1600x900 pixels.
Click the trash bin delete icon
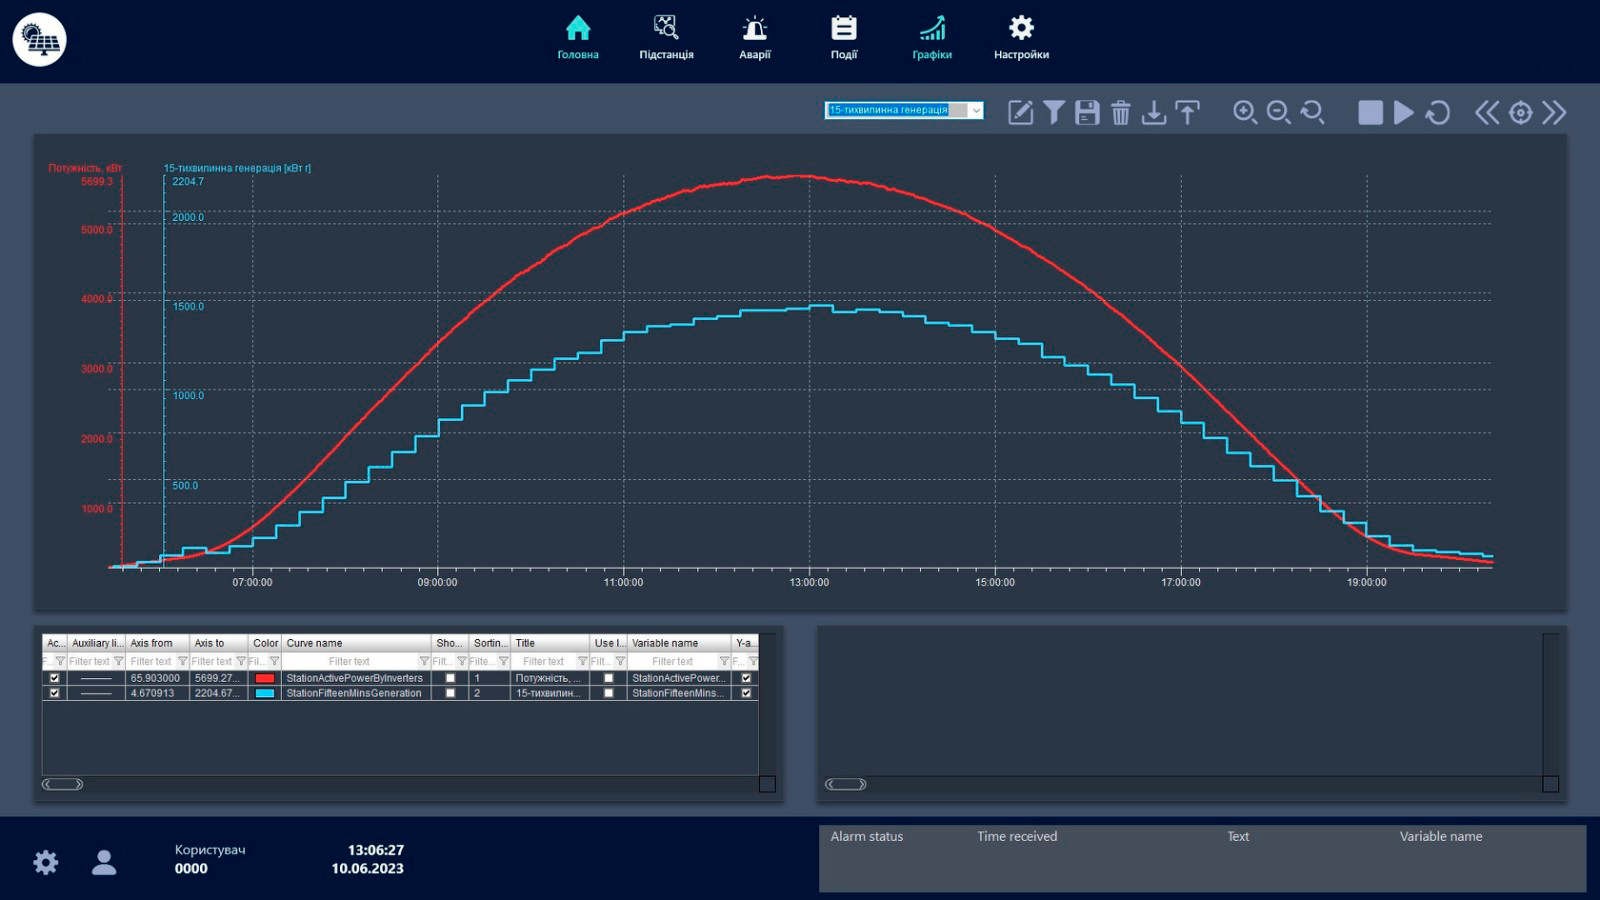(x=1120, y=112)
